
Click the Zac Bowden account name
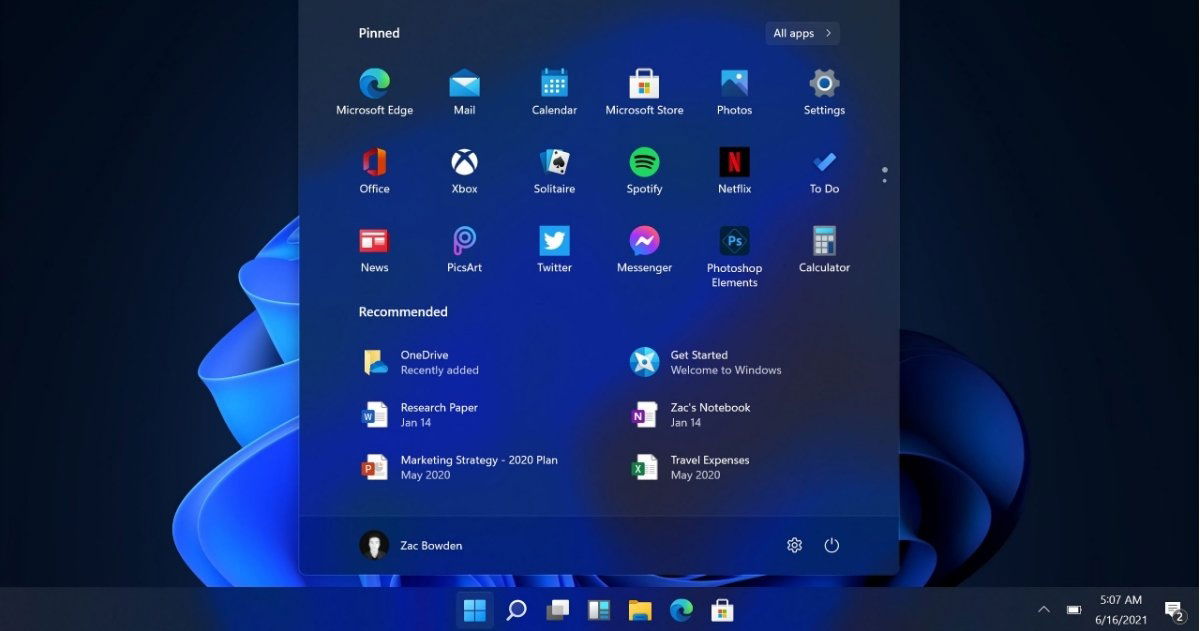(x=432, y=545)
